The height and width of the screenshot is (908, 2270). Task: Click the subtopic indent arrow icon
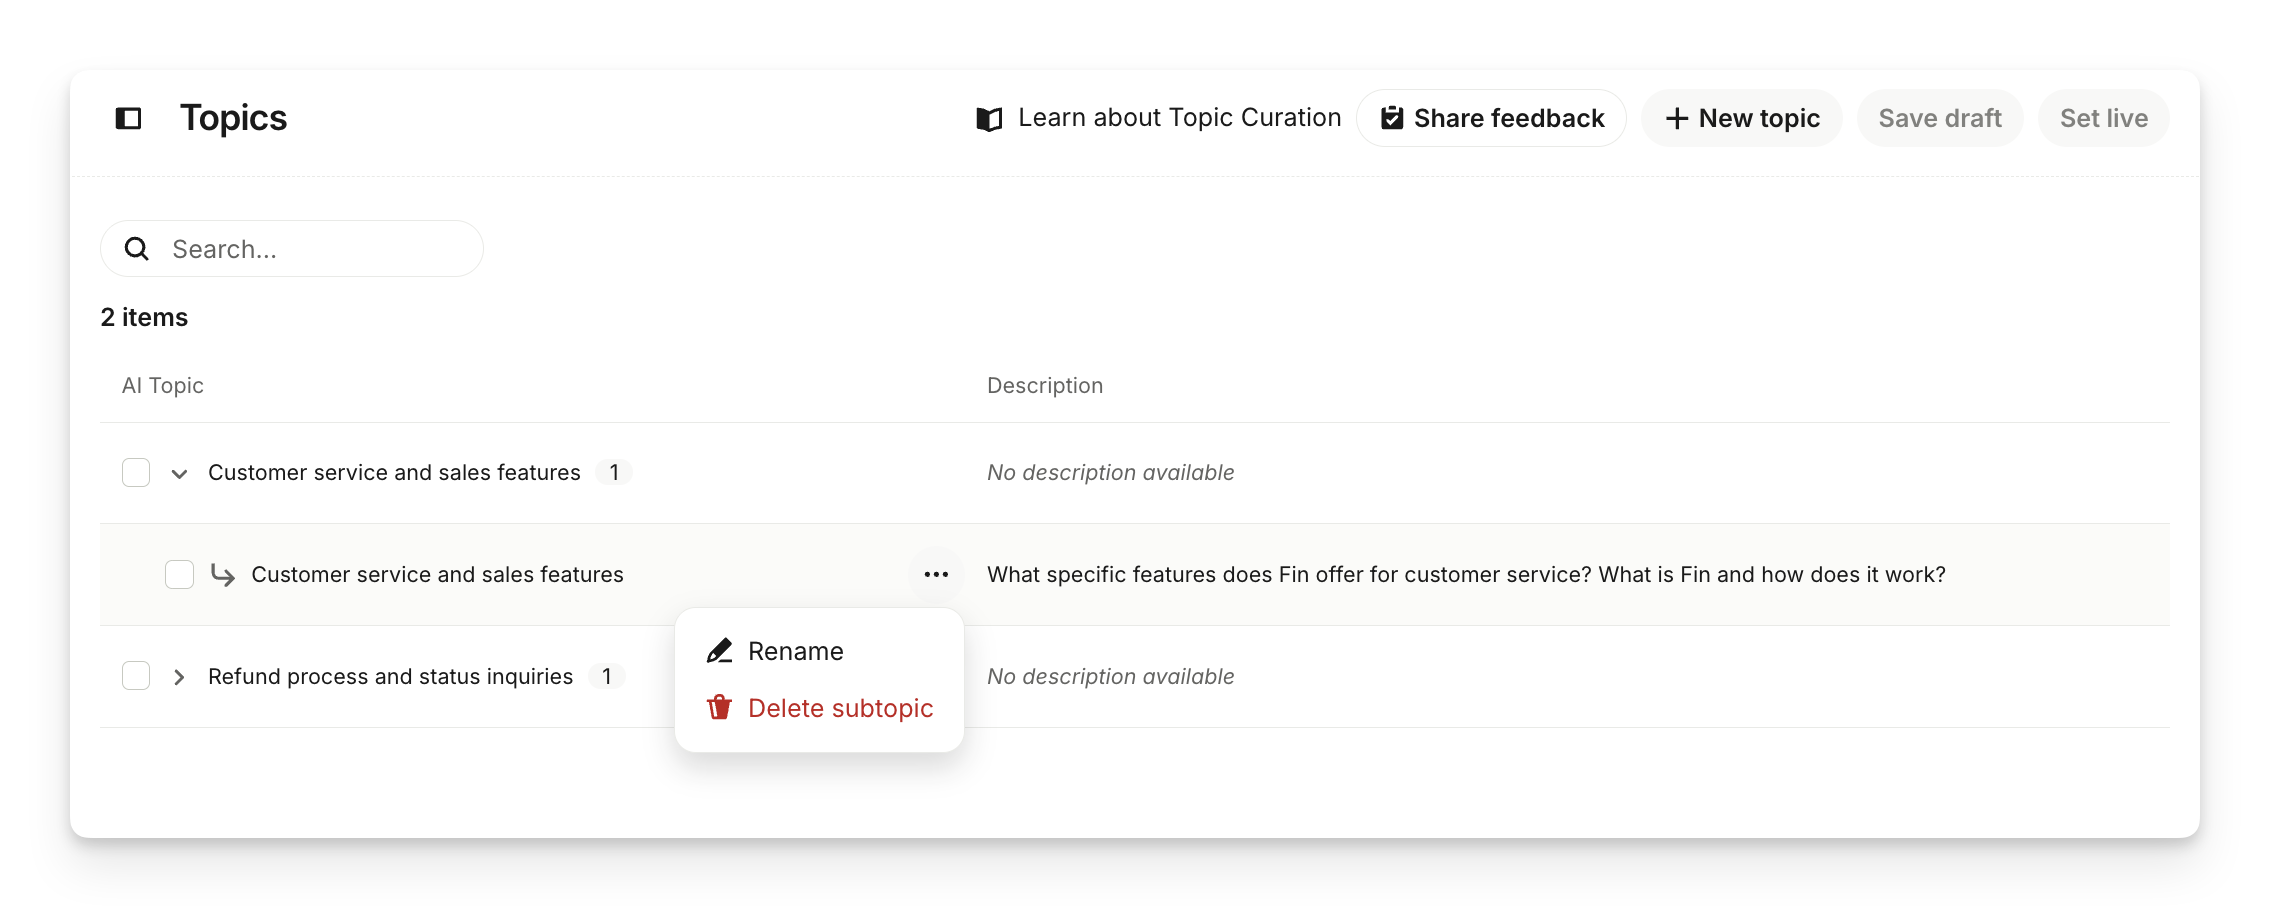[223, 575]
